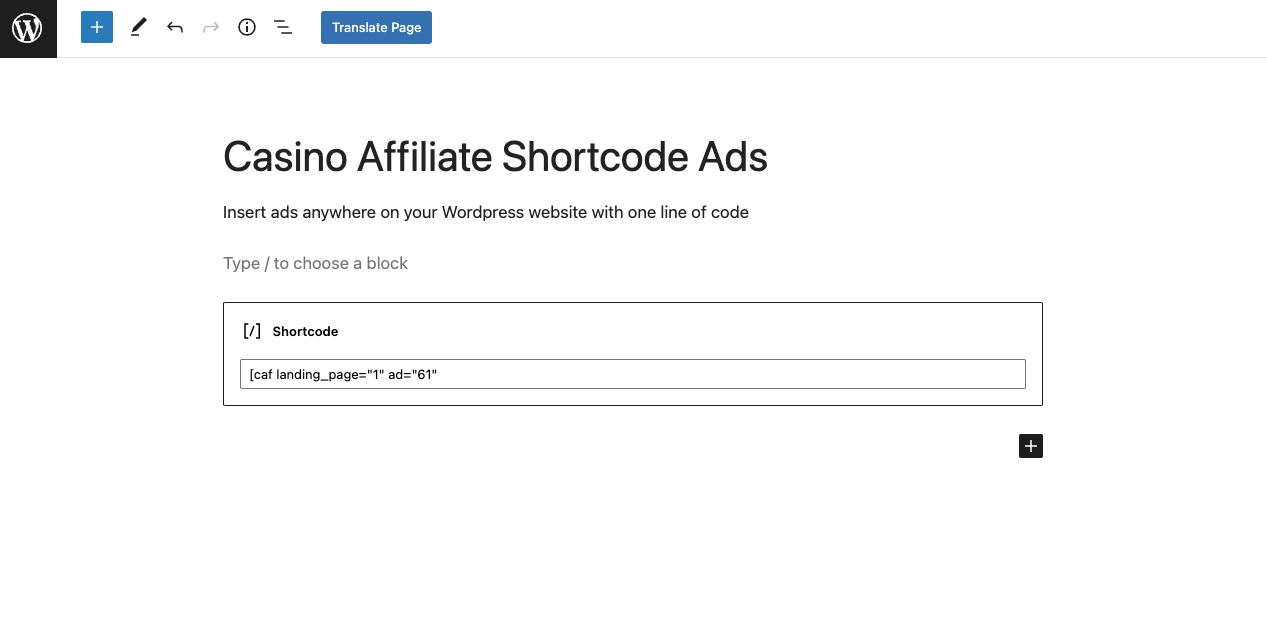Open the List View outline icon

click(283, 27)
